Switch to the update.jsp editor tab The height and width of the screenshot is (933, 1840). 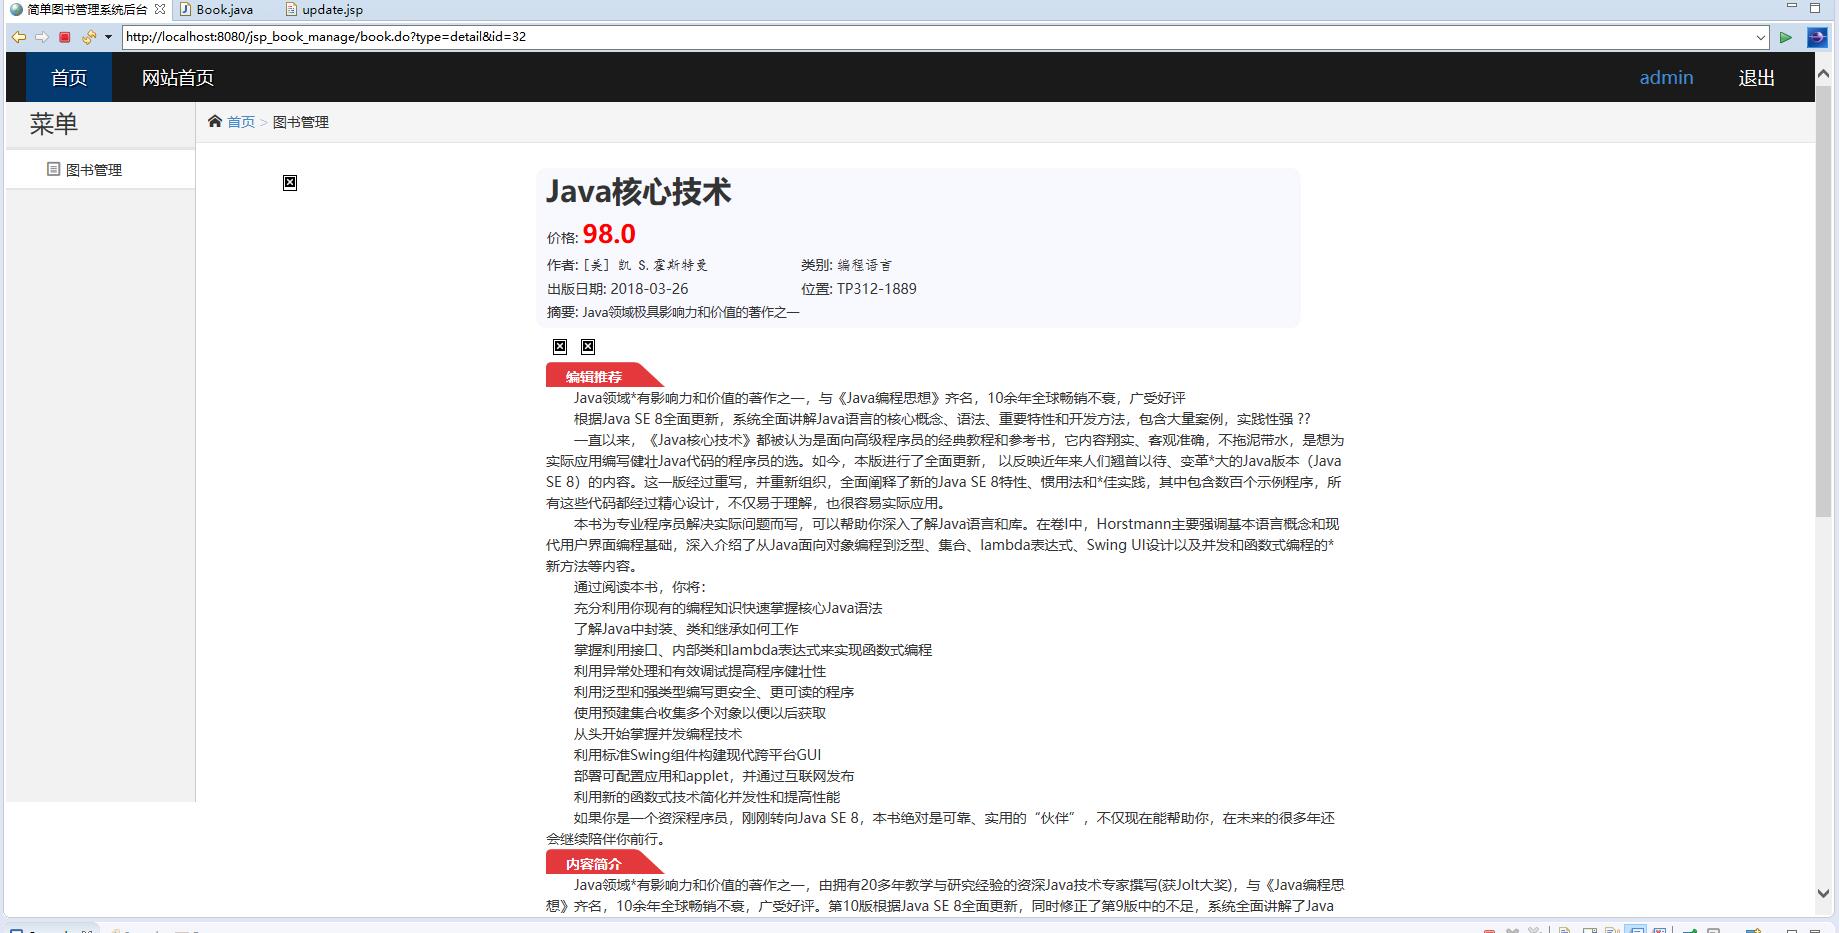click(x=323, y=9)
